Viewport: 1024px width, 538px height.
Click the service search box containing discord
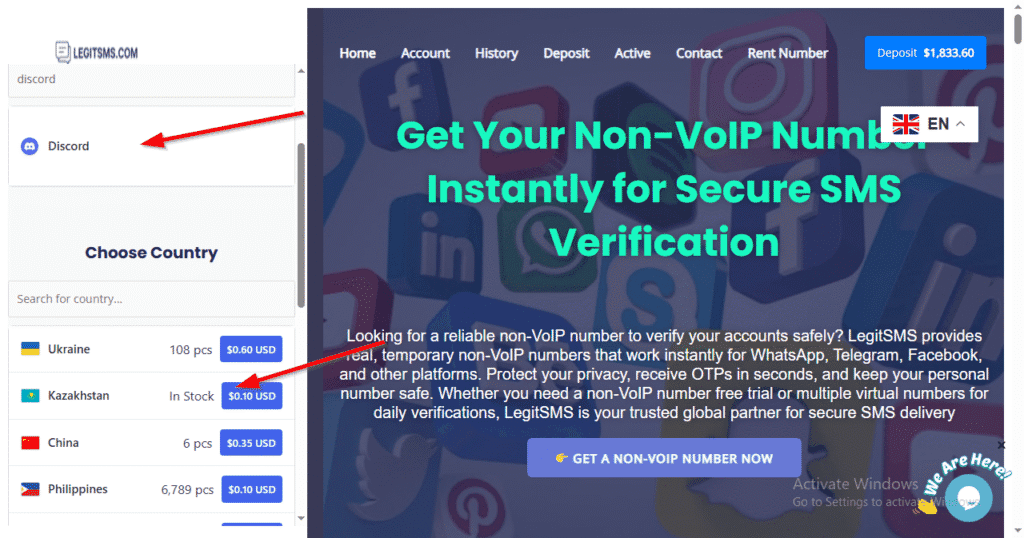pos(150,79)
